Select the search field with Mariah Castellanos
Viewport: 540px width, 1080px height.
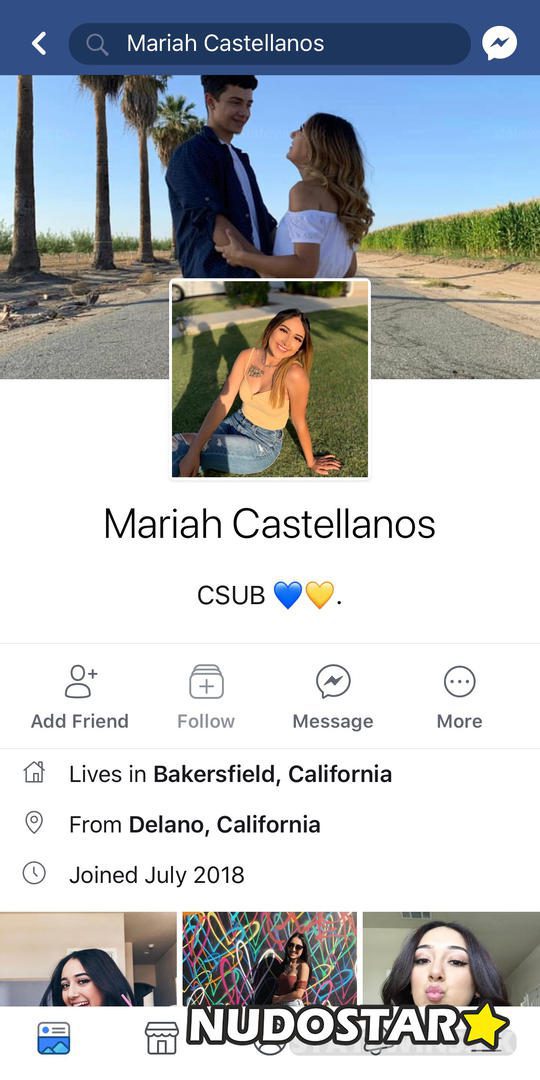(x=269, y=44)
